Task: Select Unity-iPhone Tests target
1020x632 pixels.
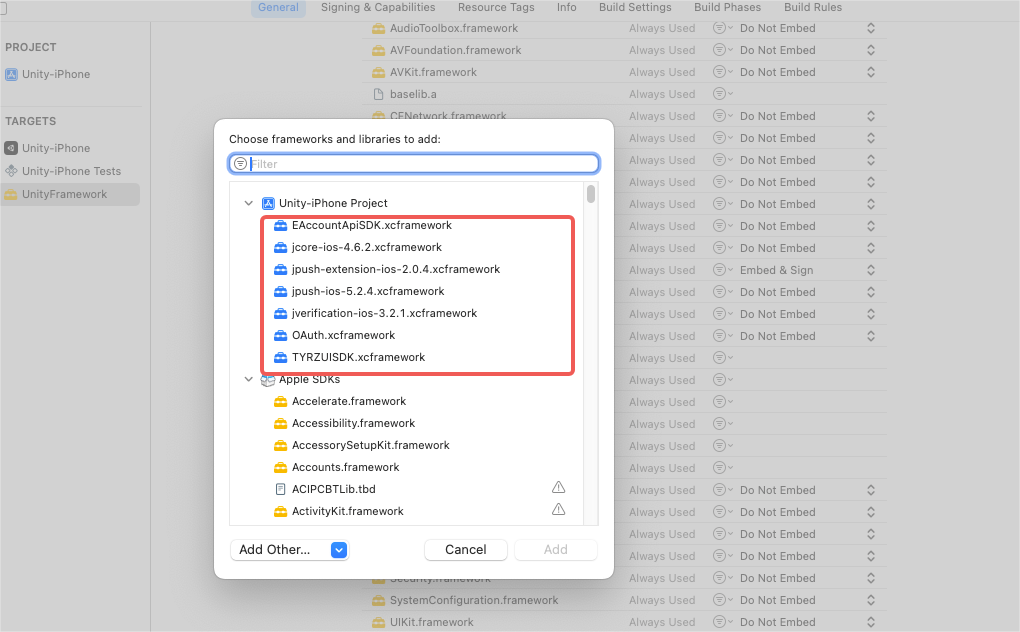Action: click(x=70, y=171)
